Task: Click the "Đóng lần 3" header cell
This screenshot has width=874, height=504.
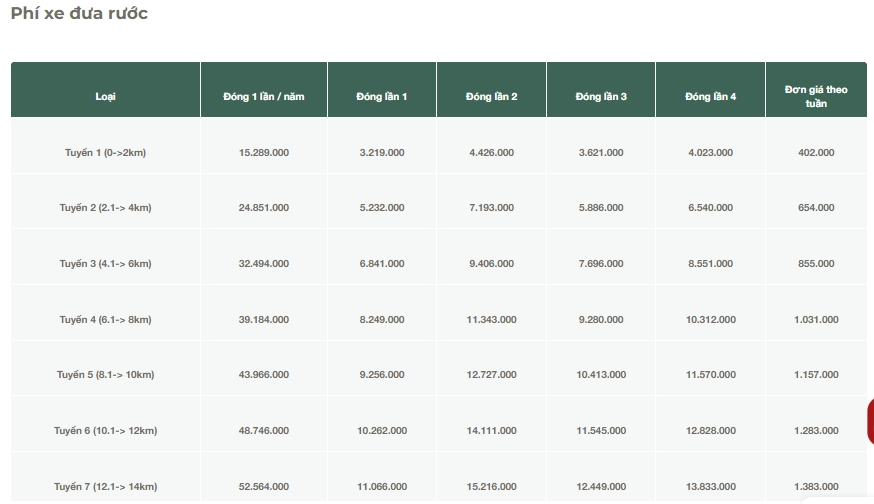Action: [x=601, y=97]
